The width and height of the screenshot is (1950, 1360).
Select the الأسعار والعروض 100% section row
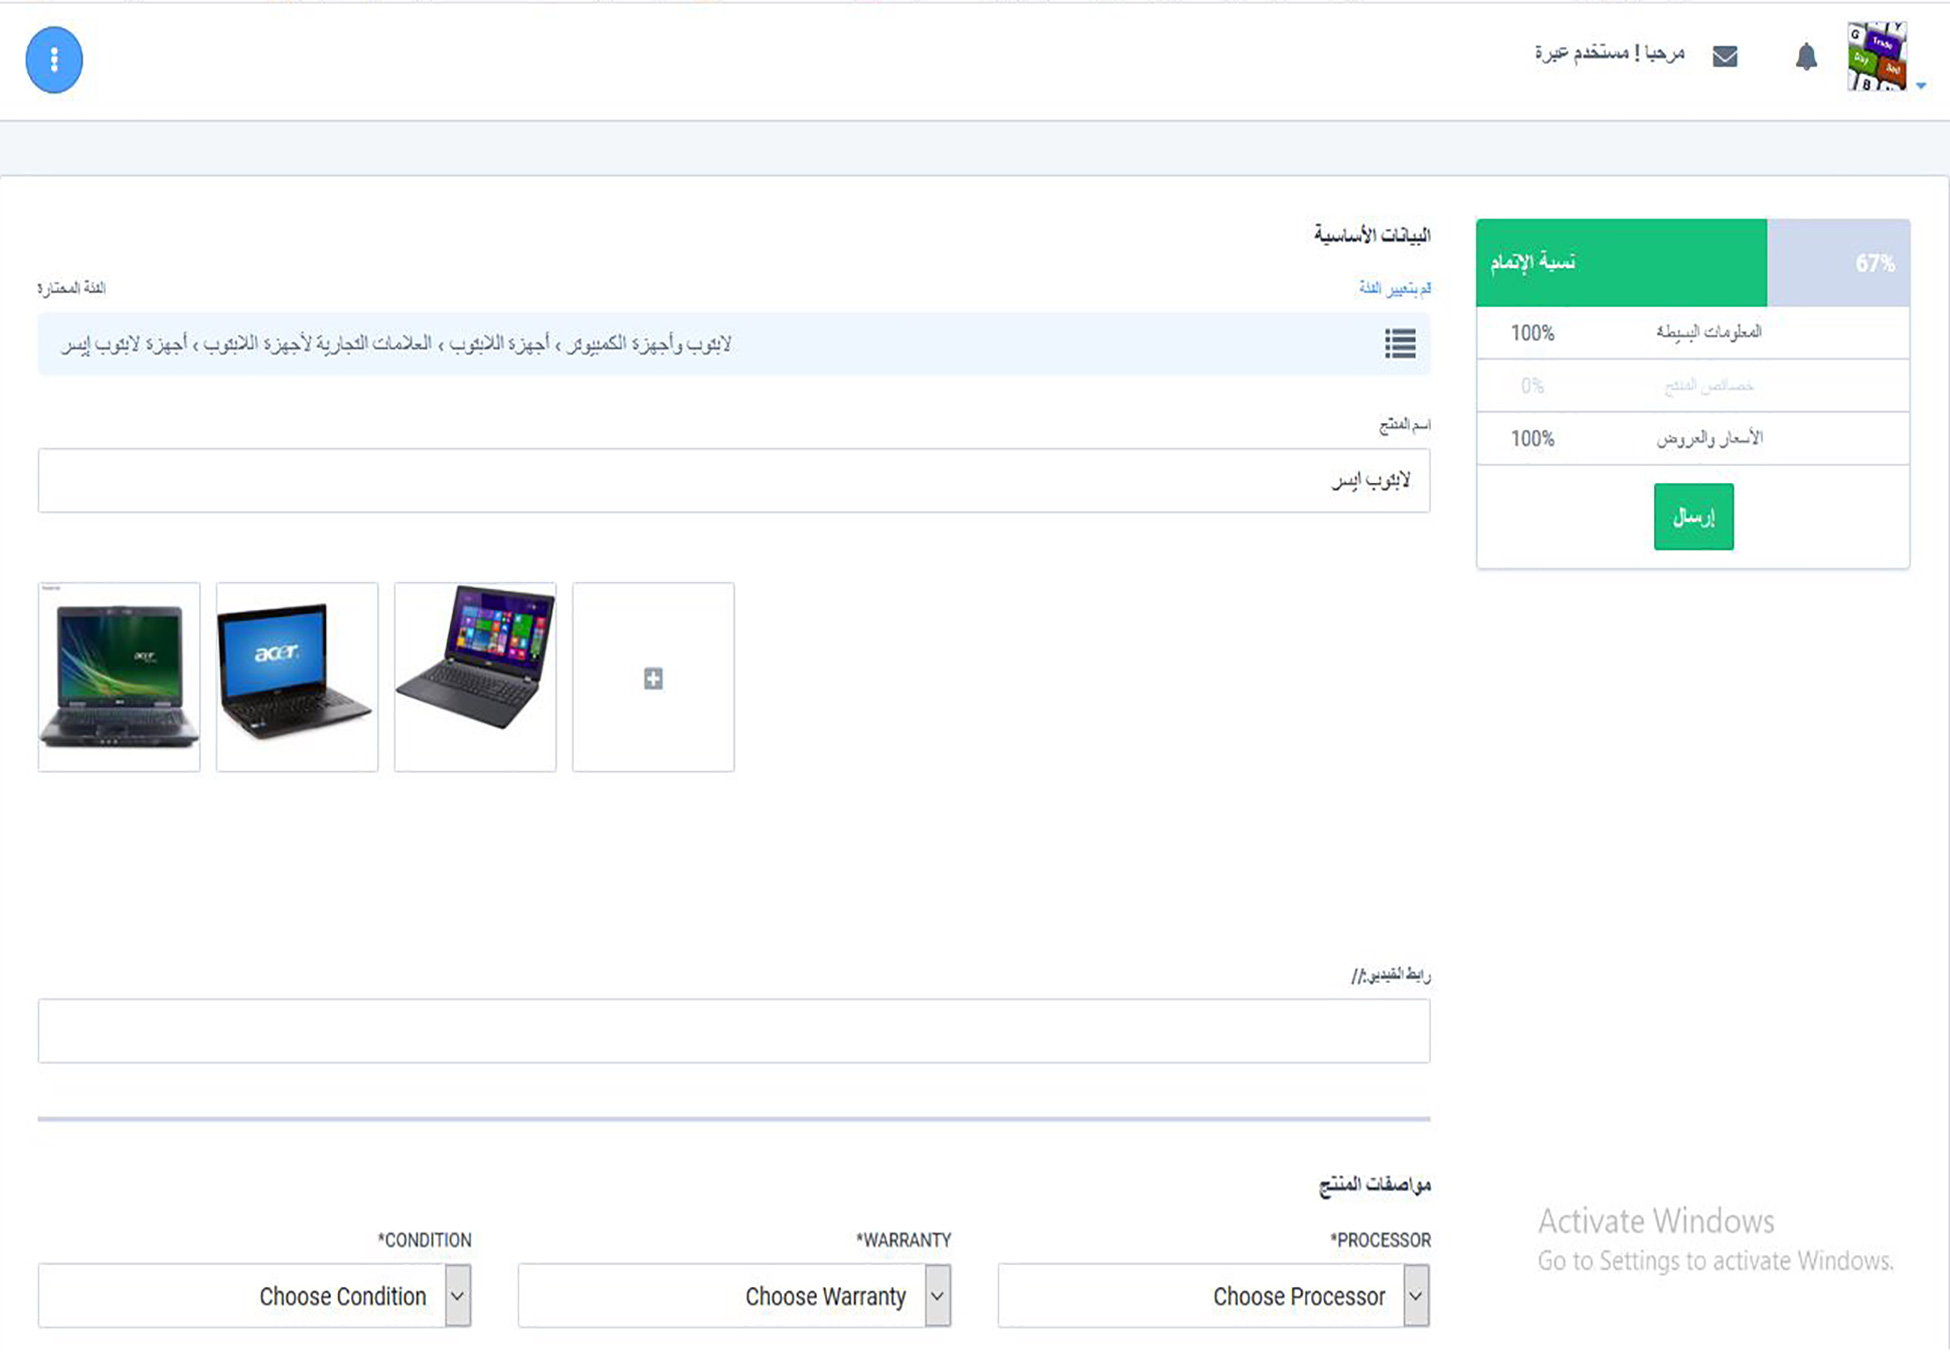coord(1692,439)
